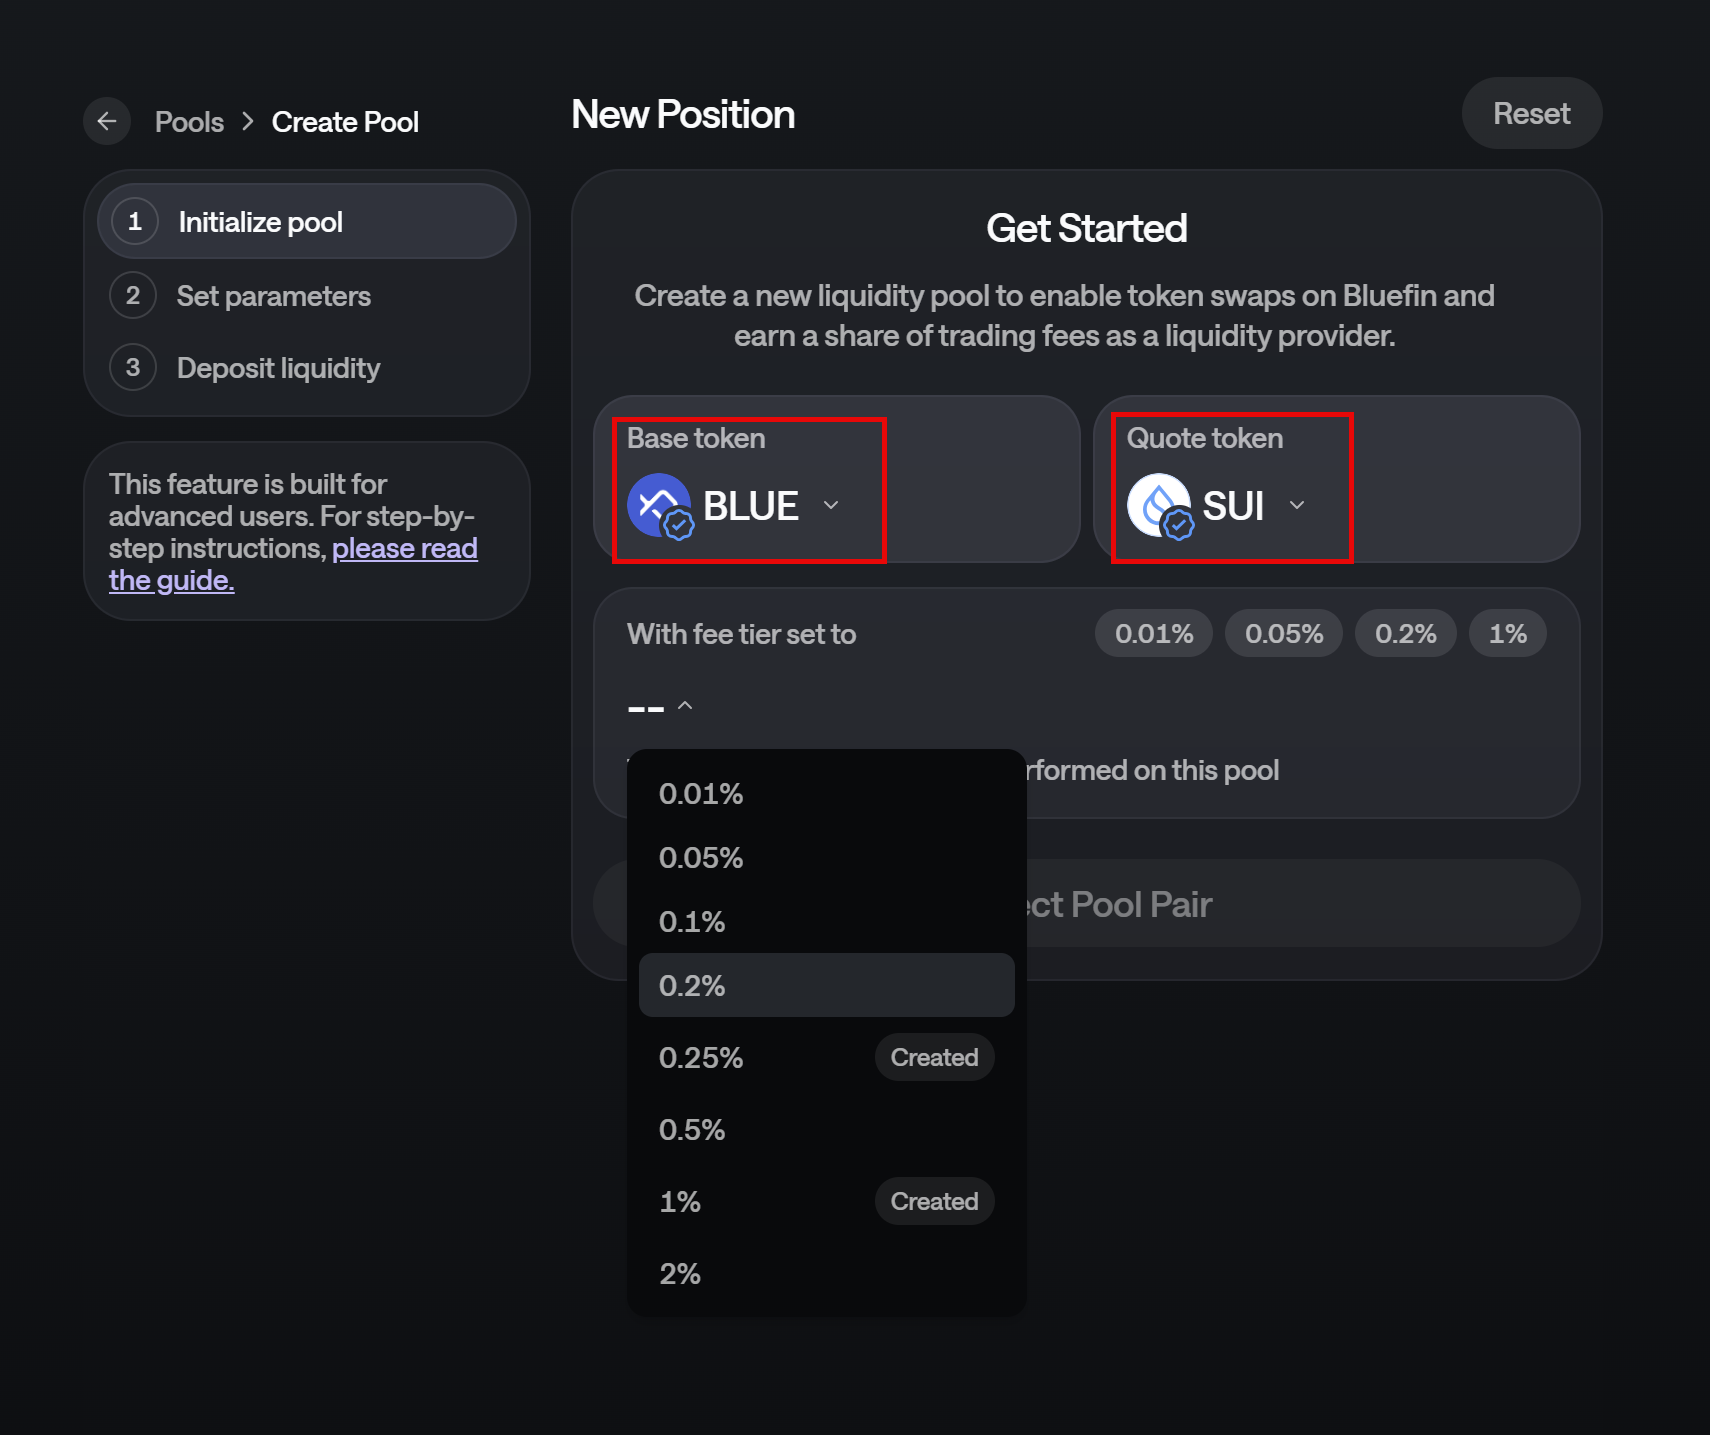Click the BLUE token logo icon

[658, 505]
